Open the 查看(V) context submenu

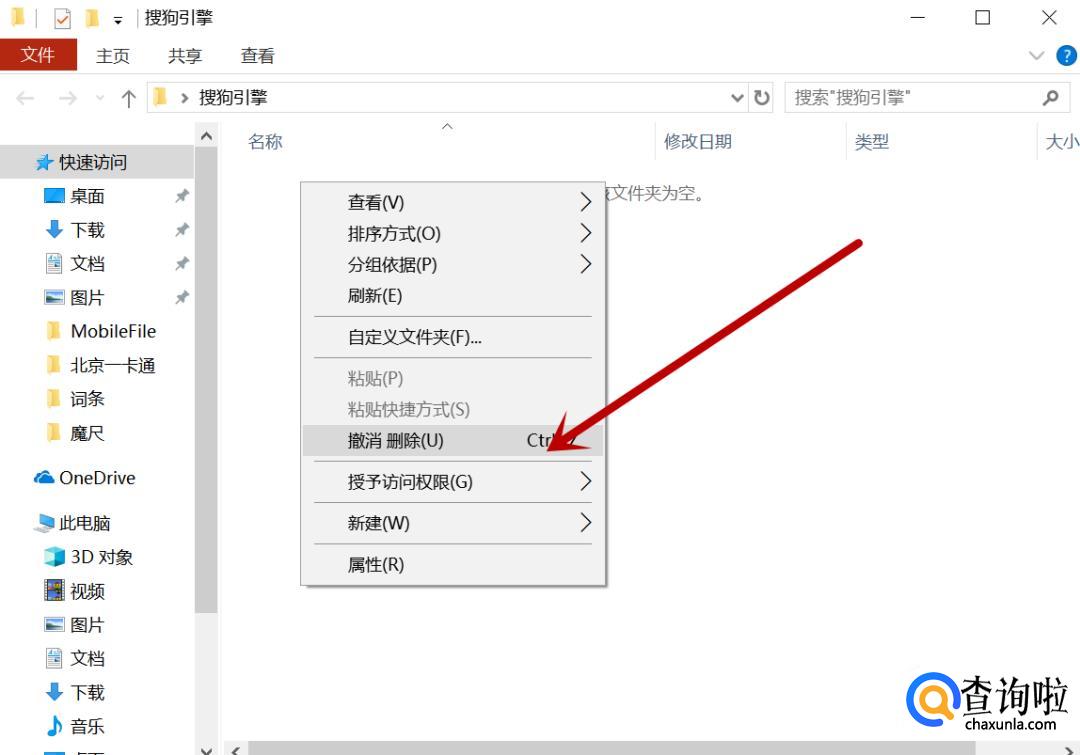click(453, 203)
